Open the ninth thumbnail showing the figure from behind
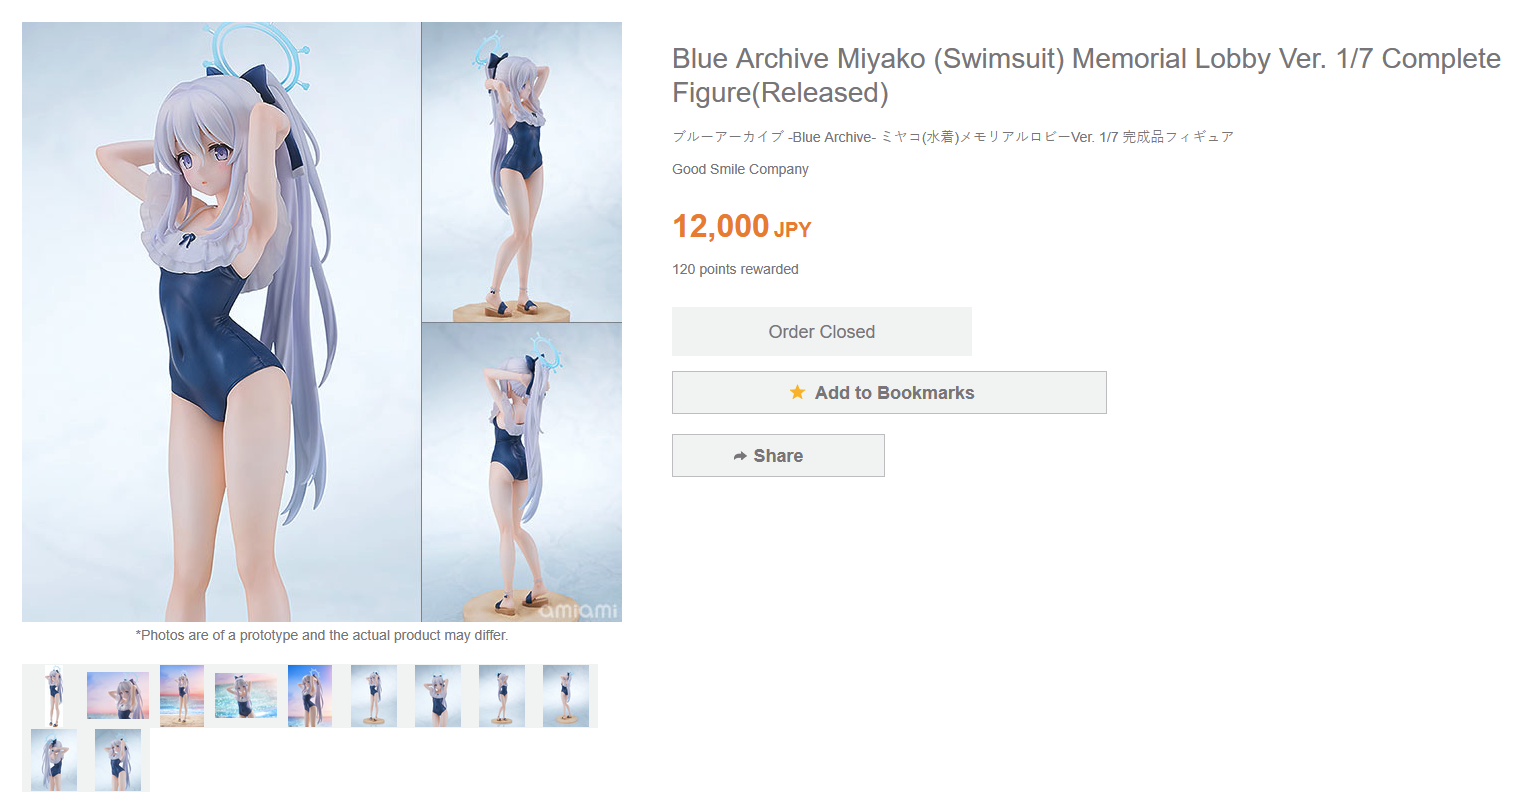Image resolution: width=1524 pixels, height=795 pixels. 566,696
